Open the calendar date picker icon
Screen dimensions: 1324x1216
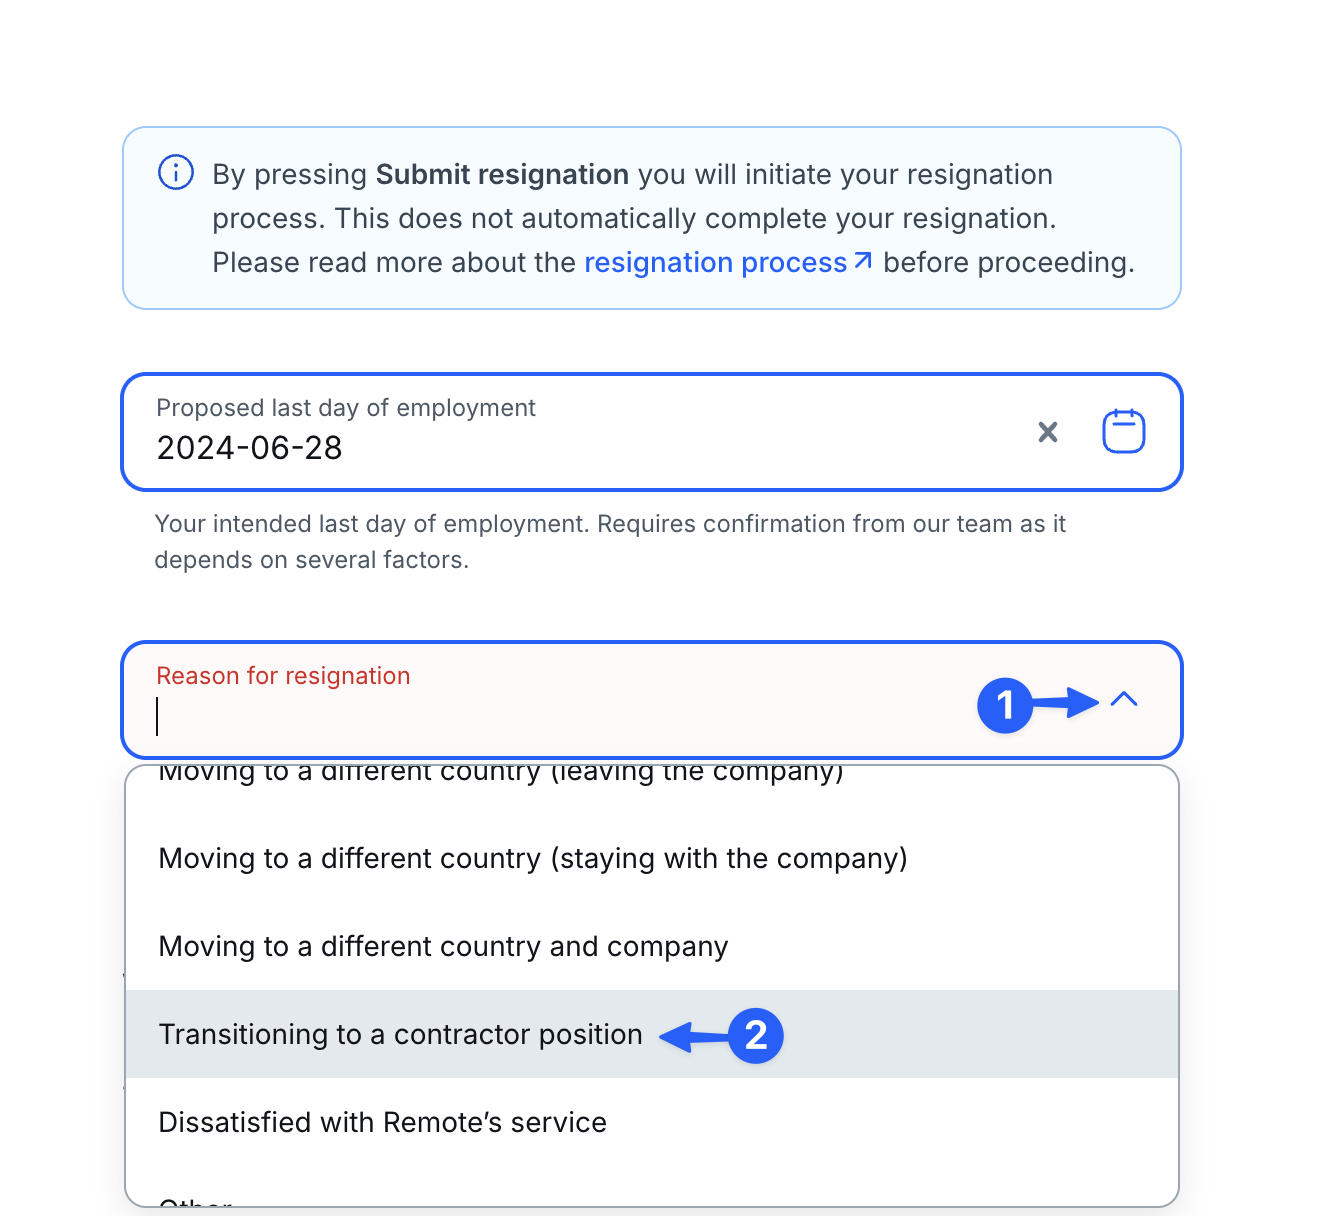[1124, 432]
